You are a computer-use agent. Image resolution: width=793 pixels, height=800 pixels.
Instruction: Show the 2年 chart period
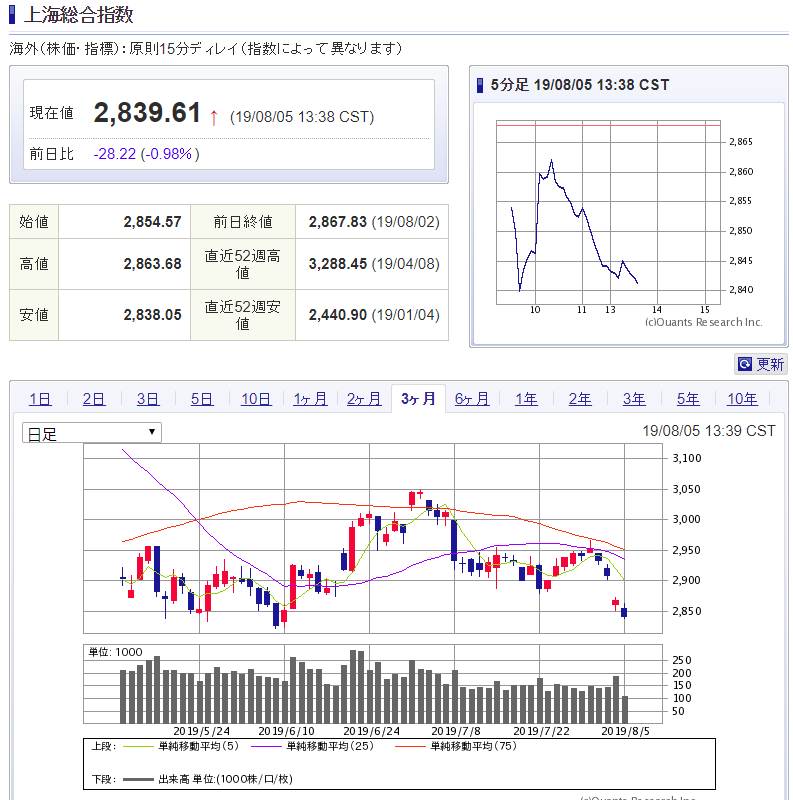tap(580, 399)
